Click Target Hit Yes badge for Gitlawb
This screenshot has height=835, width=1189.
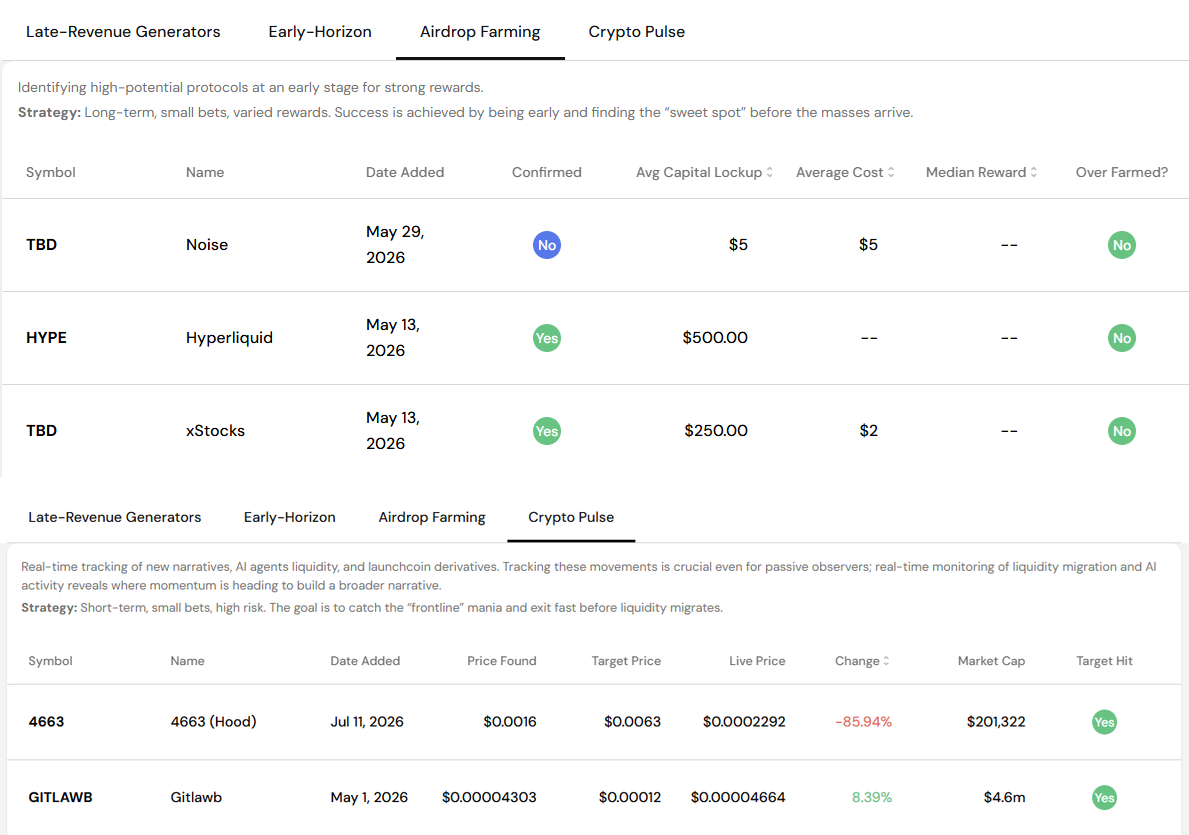(1104, 797)
